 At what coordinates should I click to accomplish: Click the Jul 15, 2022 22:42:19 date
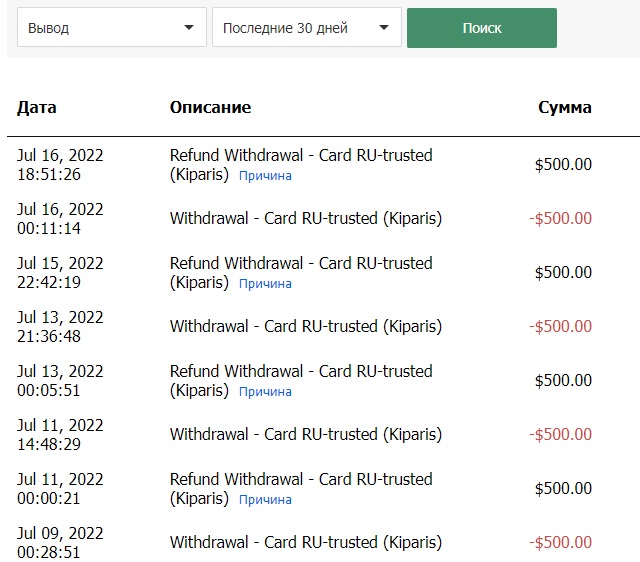coord(60,273)
